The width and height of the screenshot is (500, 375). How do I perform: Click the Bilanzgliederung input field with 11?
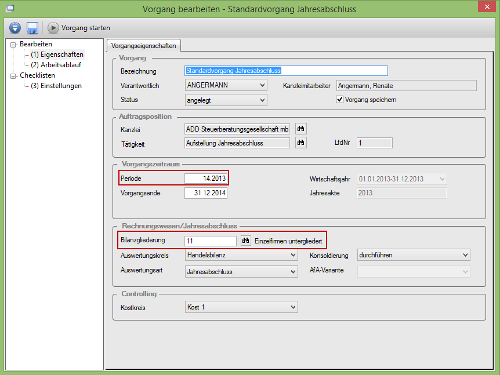(210, 241)
